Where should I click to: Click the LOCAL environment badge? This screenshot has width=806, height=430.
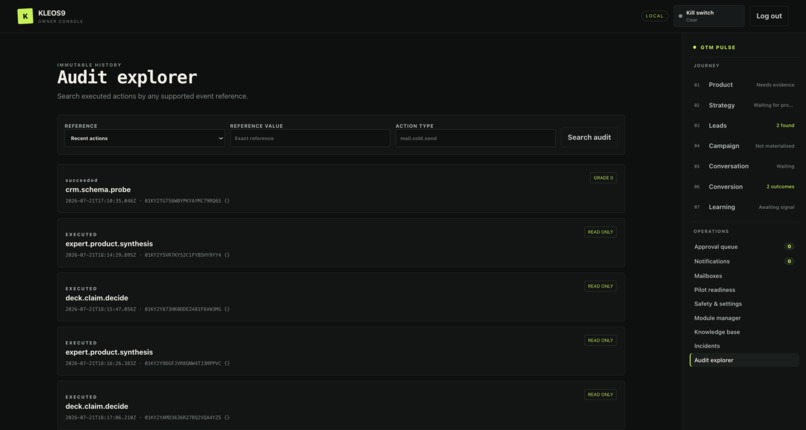(x=654, y=16)
